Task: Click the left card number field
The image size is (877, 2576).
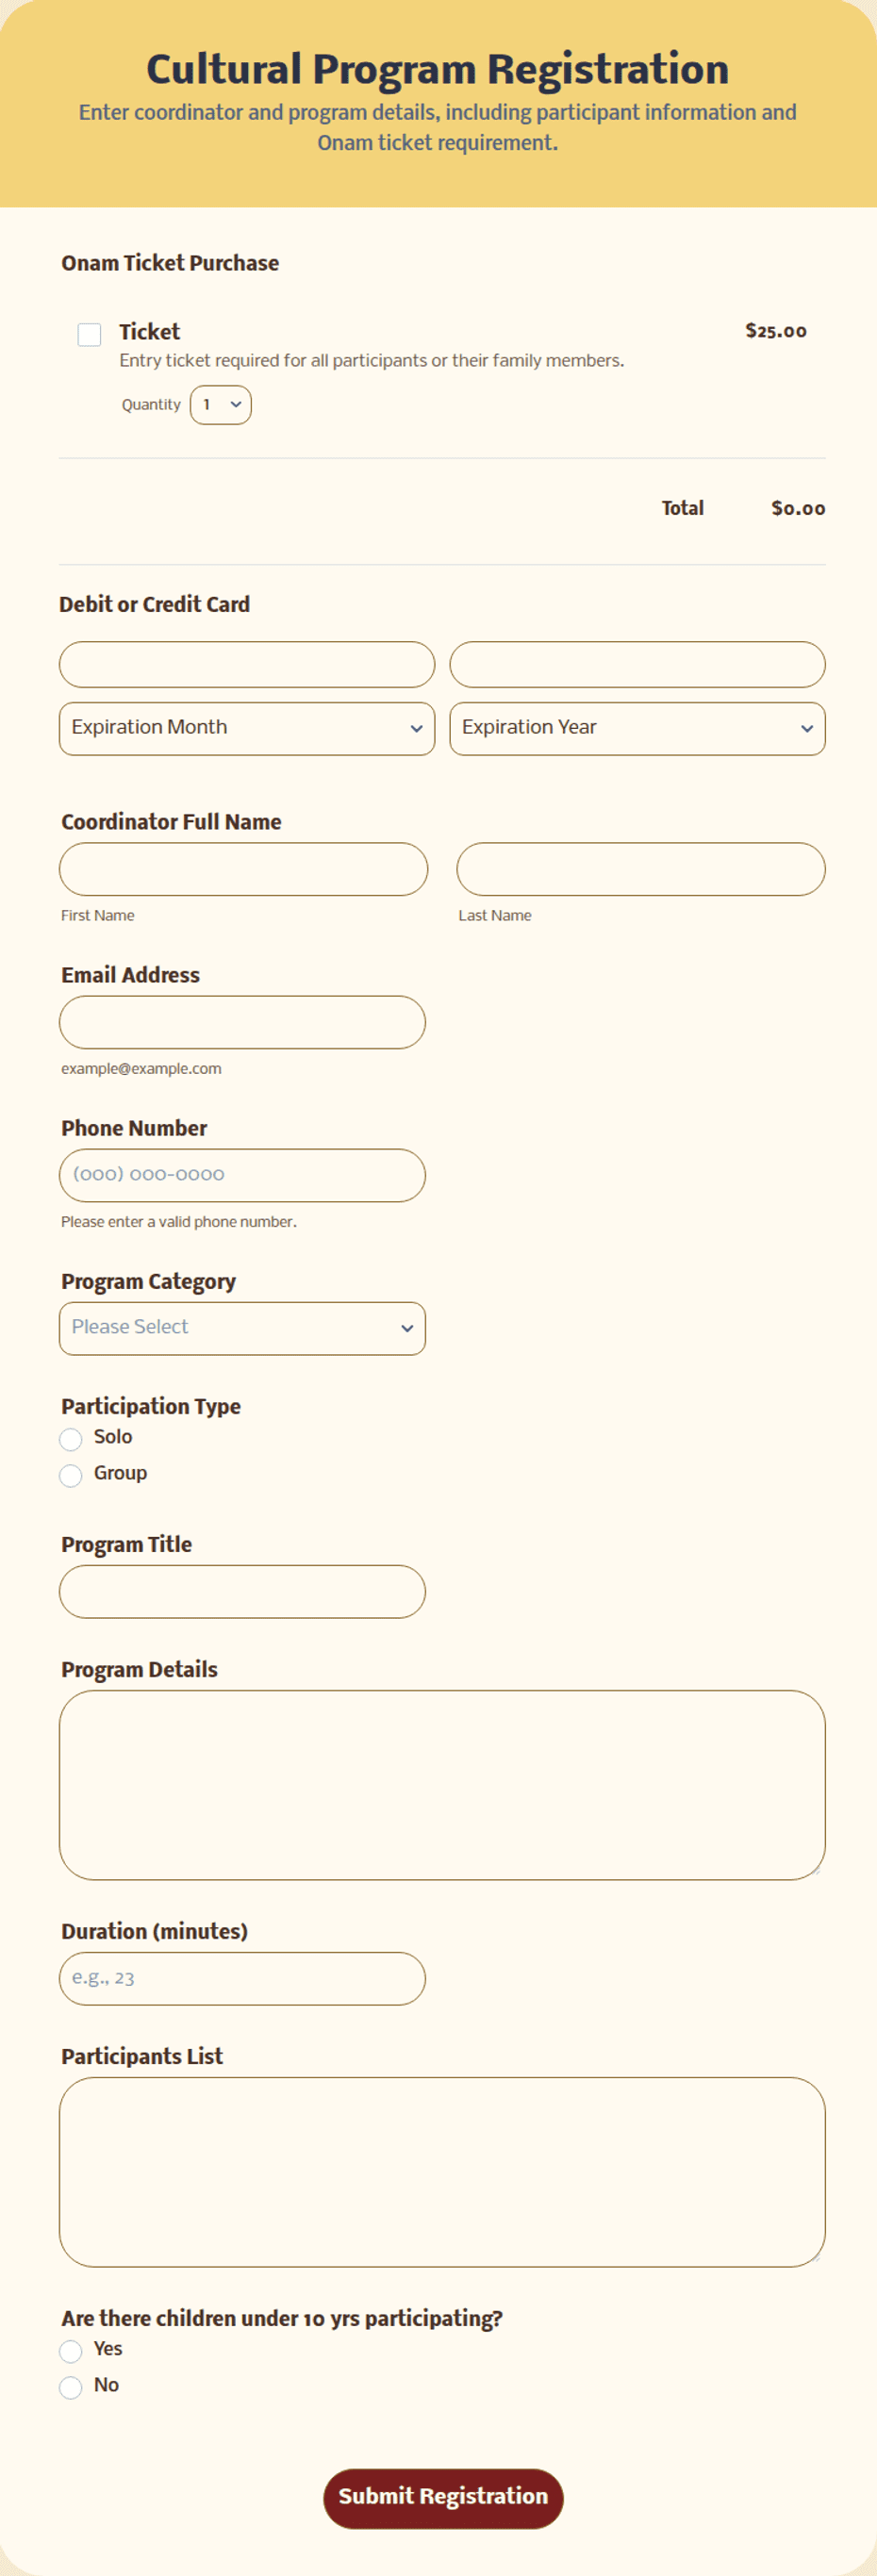Action: coord(247,664)
